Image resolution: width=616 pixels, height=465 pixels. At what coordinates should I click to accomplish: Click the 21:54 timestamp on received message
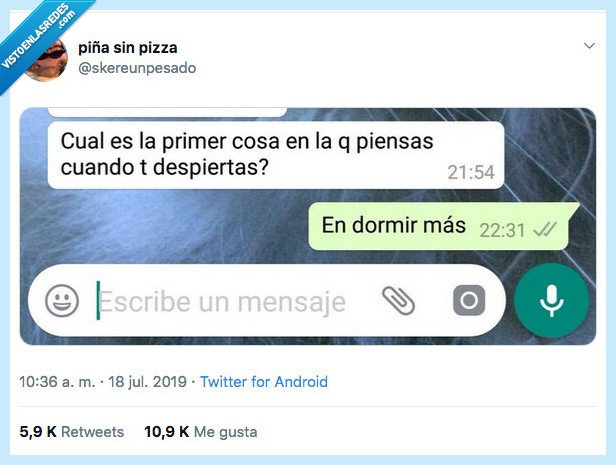point(471,172)
